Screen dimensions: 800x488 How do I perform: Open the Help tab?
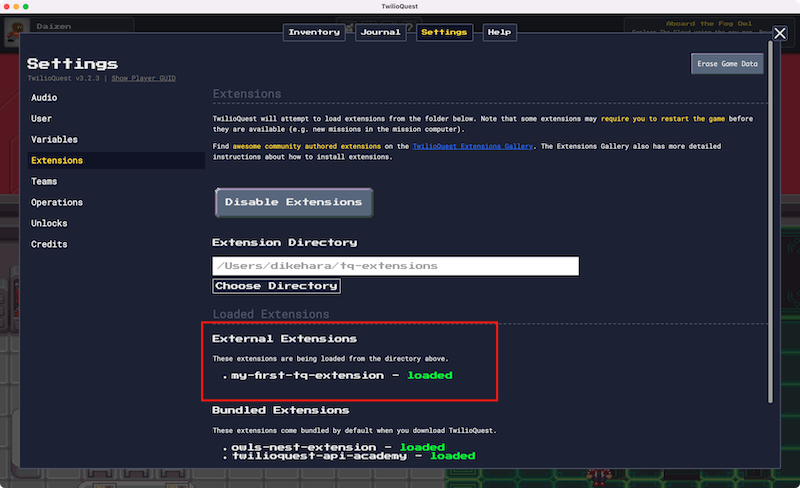point(498,32)
